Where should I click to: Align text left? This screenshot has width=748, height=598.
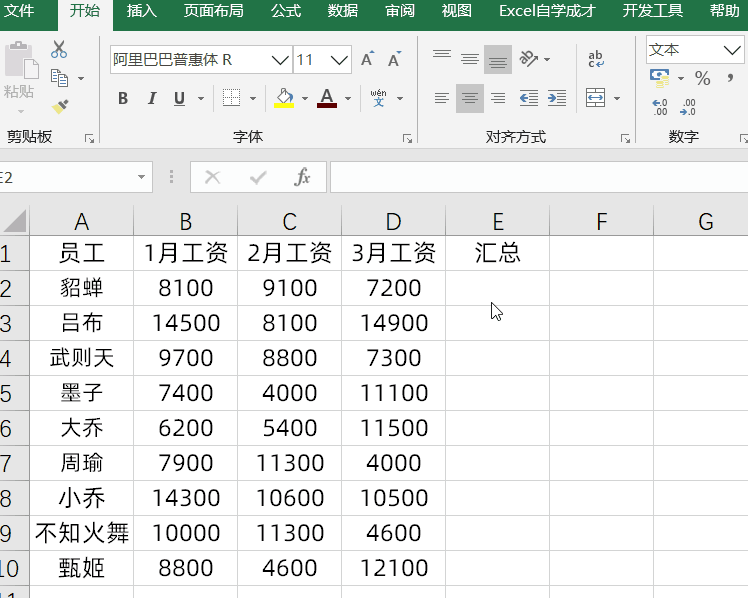(x=442, y=98)
